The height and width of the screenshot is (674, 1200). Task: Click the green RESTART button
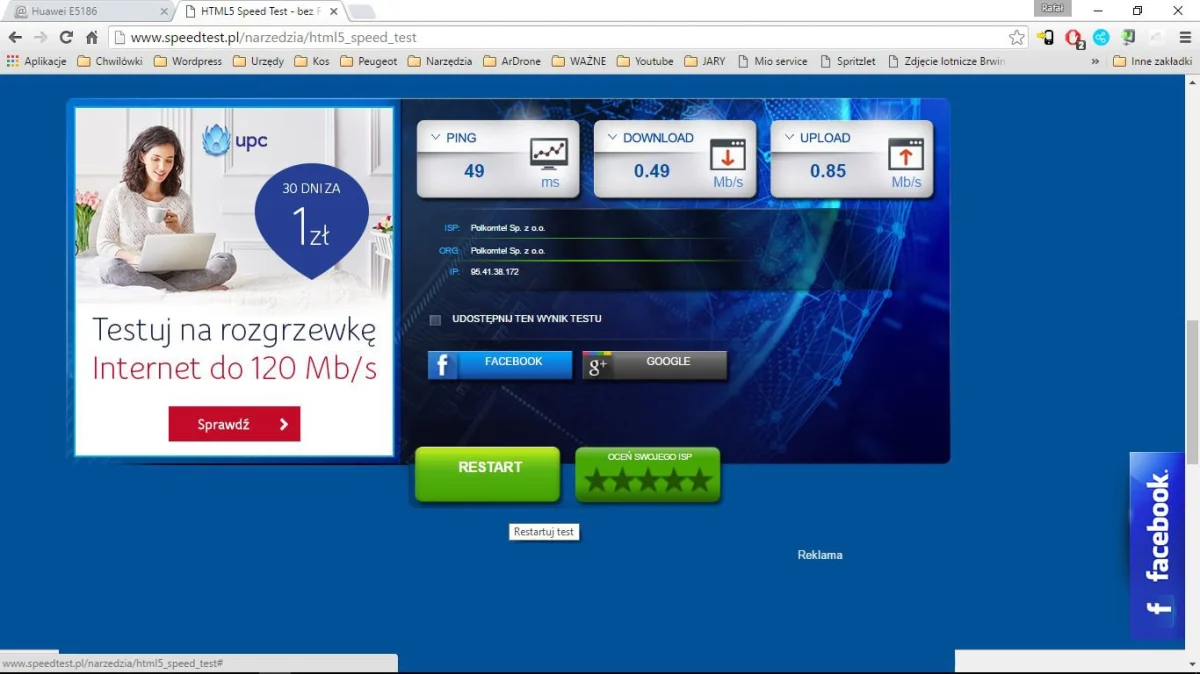click(488, 473)
